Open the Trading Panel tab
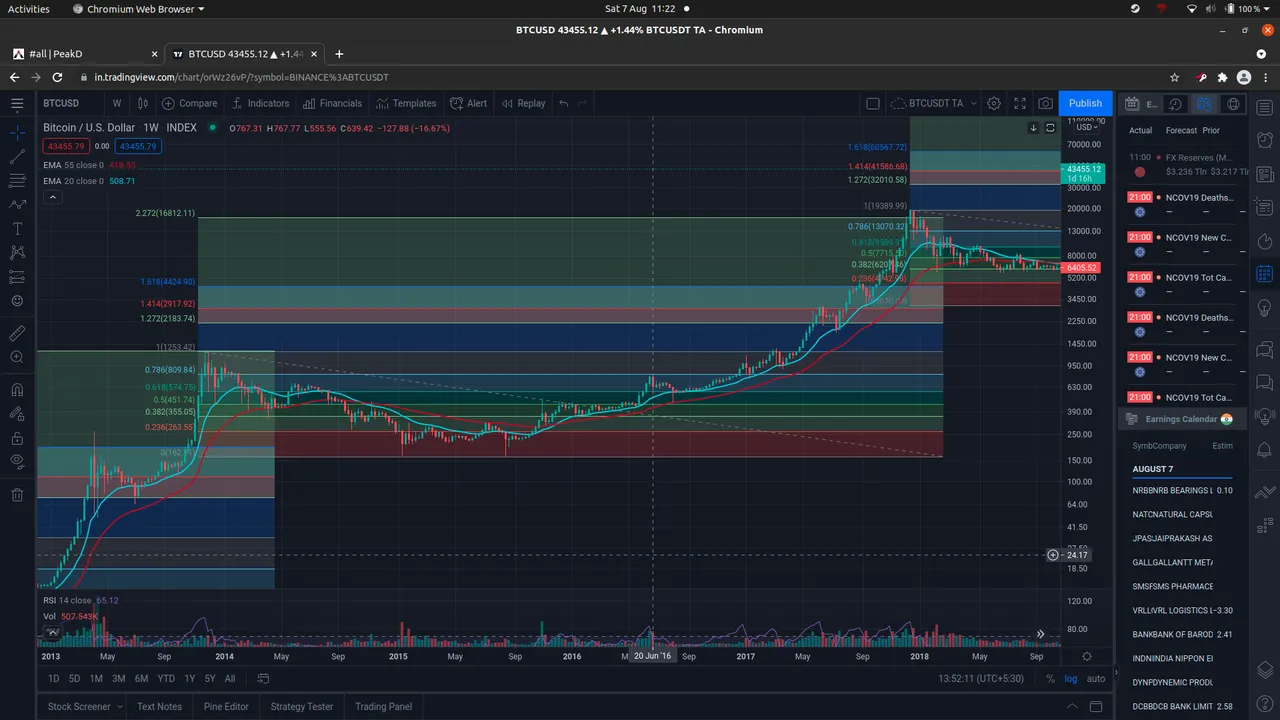 (x=383, y=706)
